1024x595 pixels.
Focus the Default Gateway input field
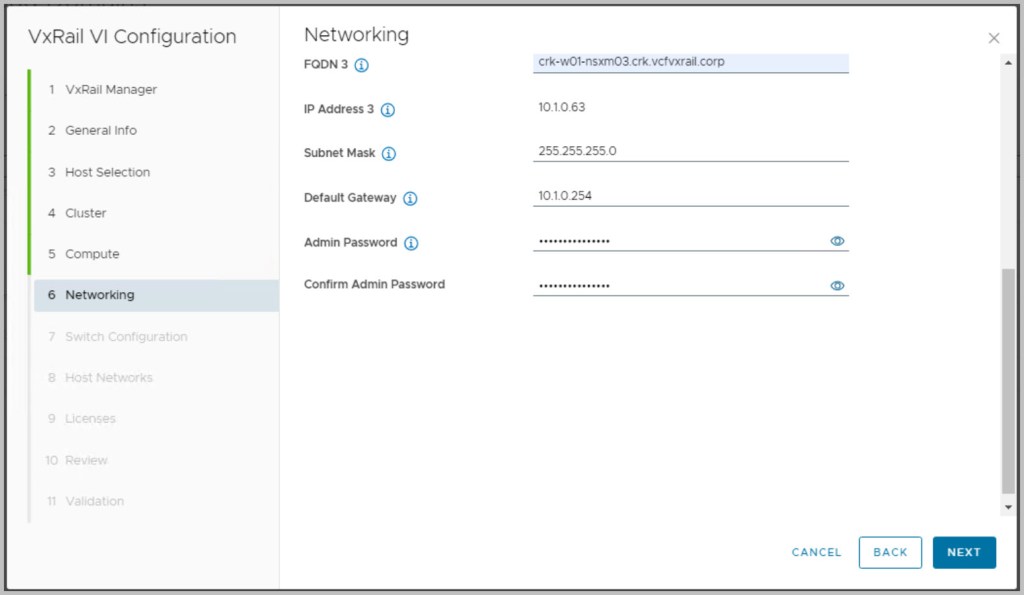[690, 196]
